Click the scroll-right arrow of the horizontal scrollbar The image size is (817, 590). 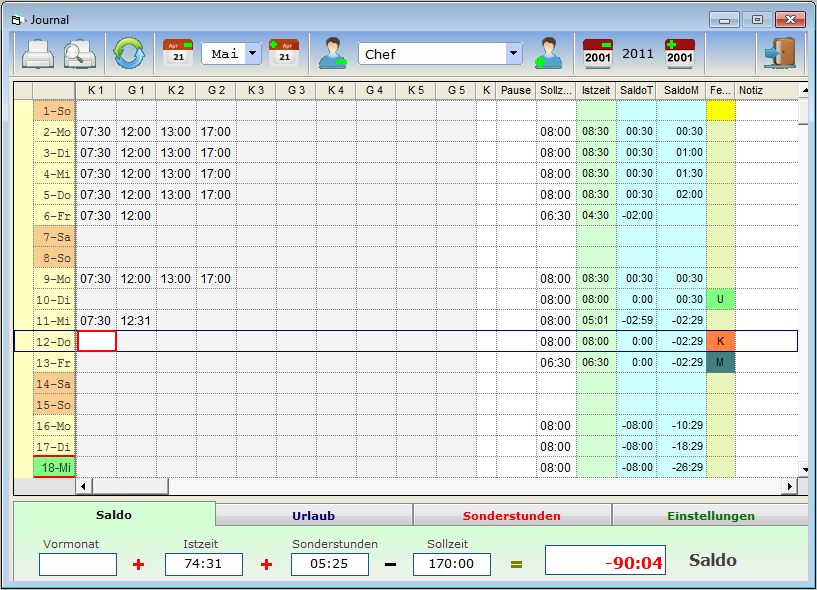790,486
